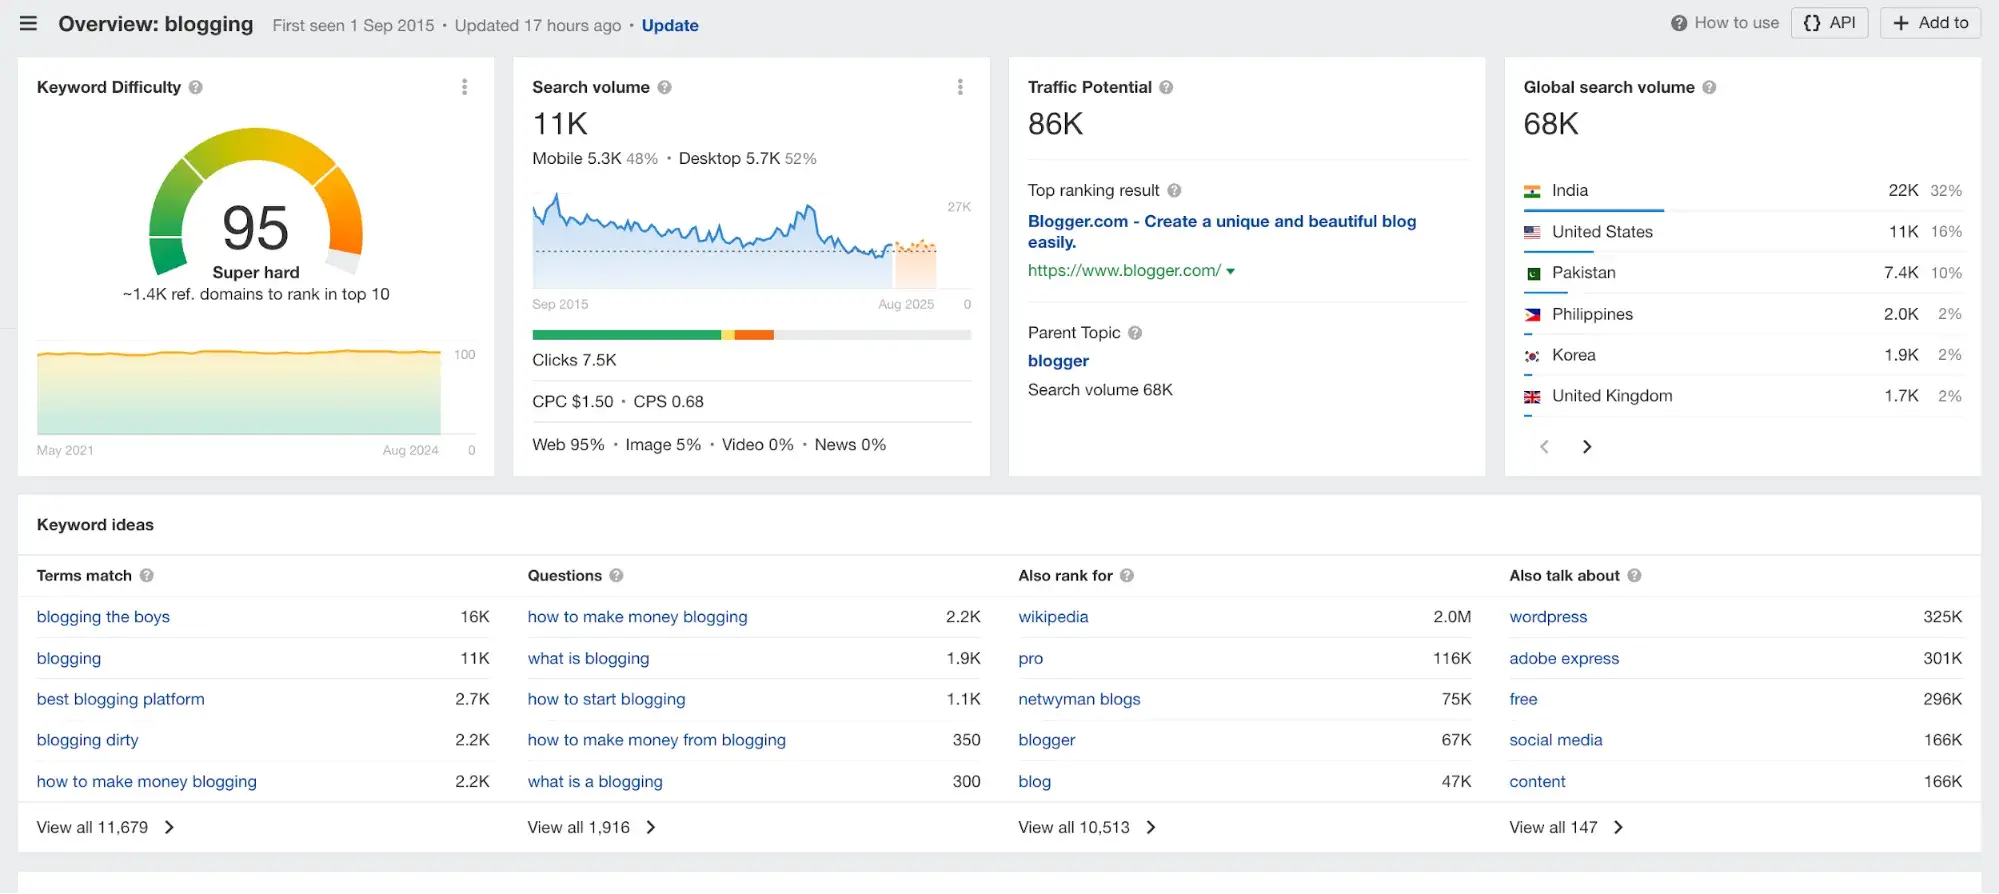Click the Traffic Potential help icon
The image size is (1999, 894).
(x=1166, y=87)
